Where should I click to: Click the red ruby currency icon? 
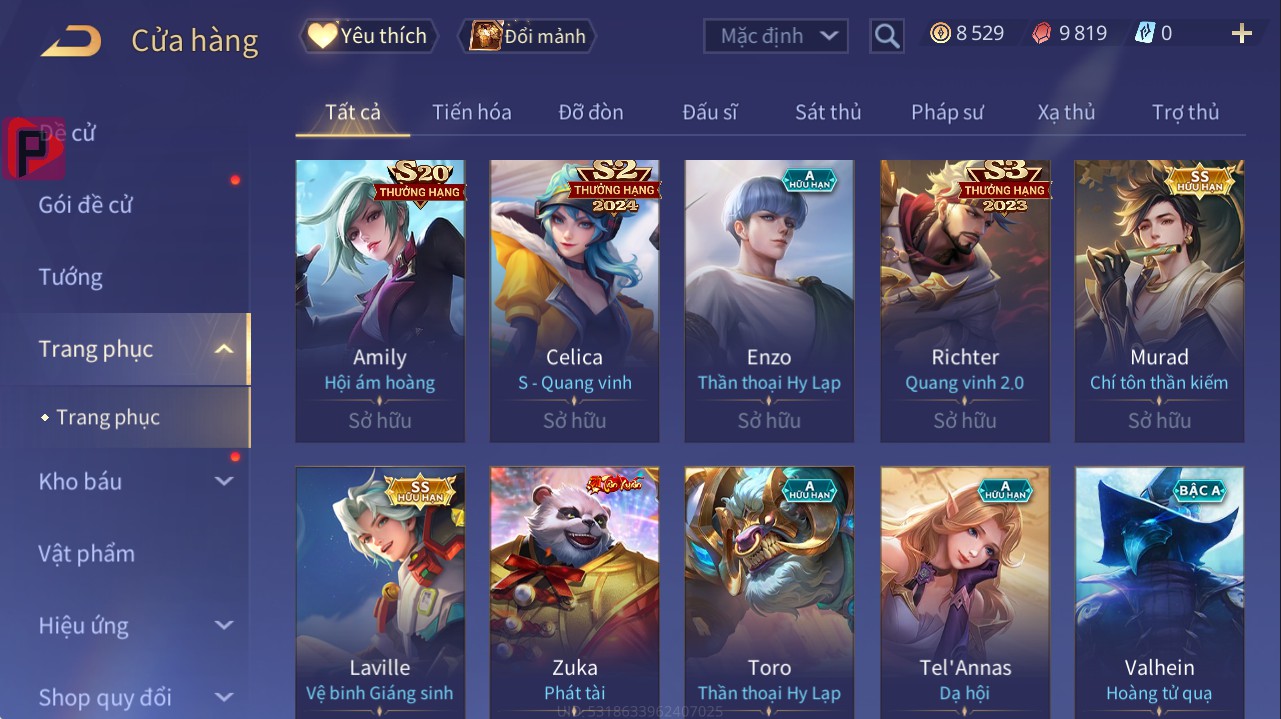(x=1042, y=33)
